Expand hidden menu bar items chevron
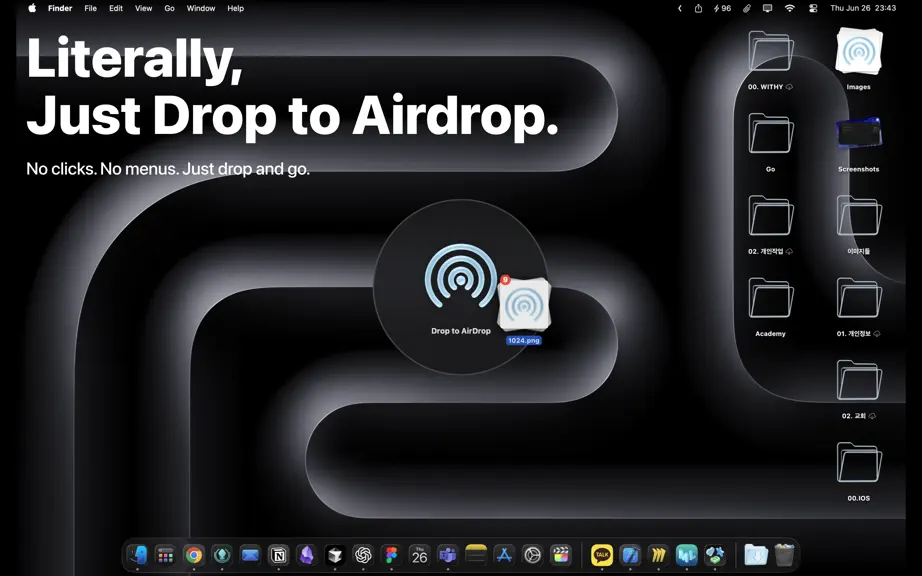Image resolution: width=922 pixels, height=576 pixels. pyautogui.click(x=680, y=8)
